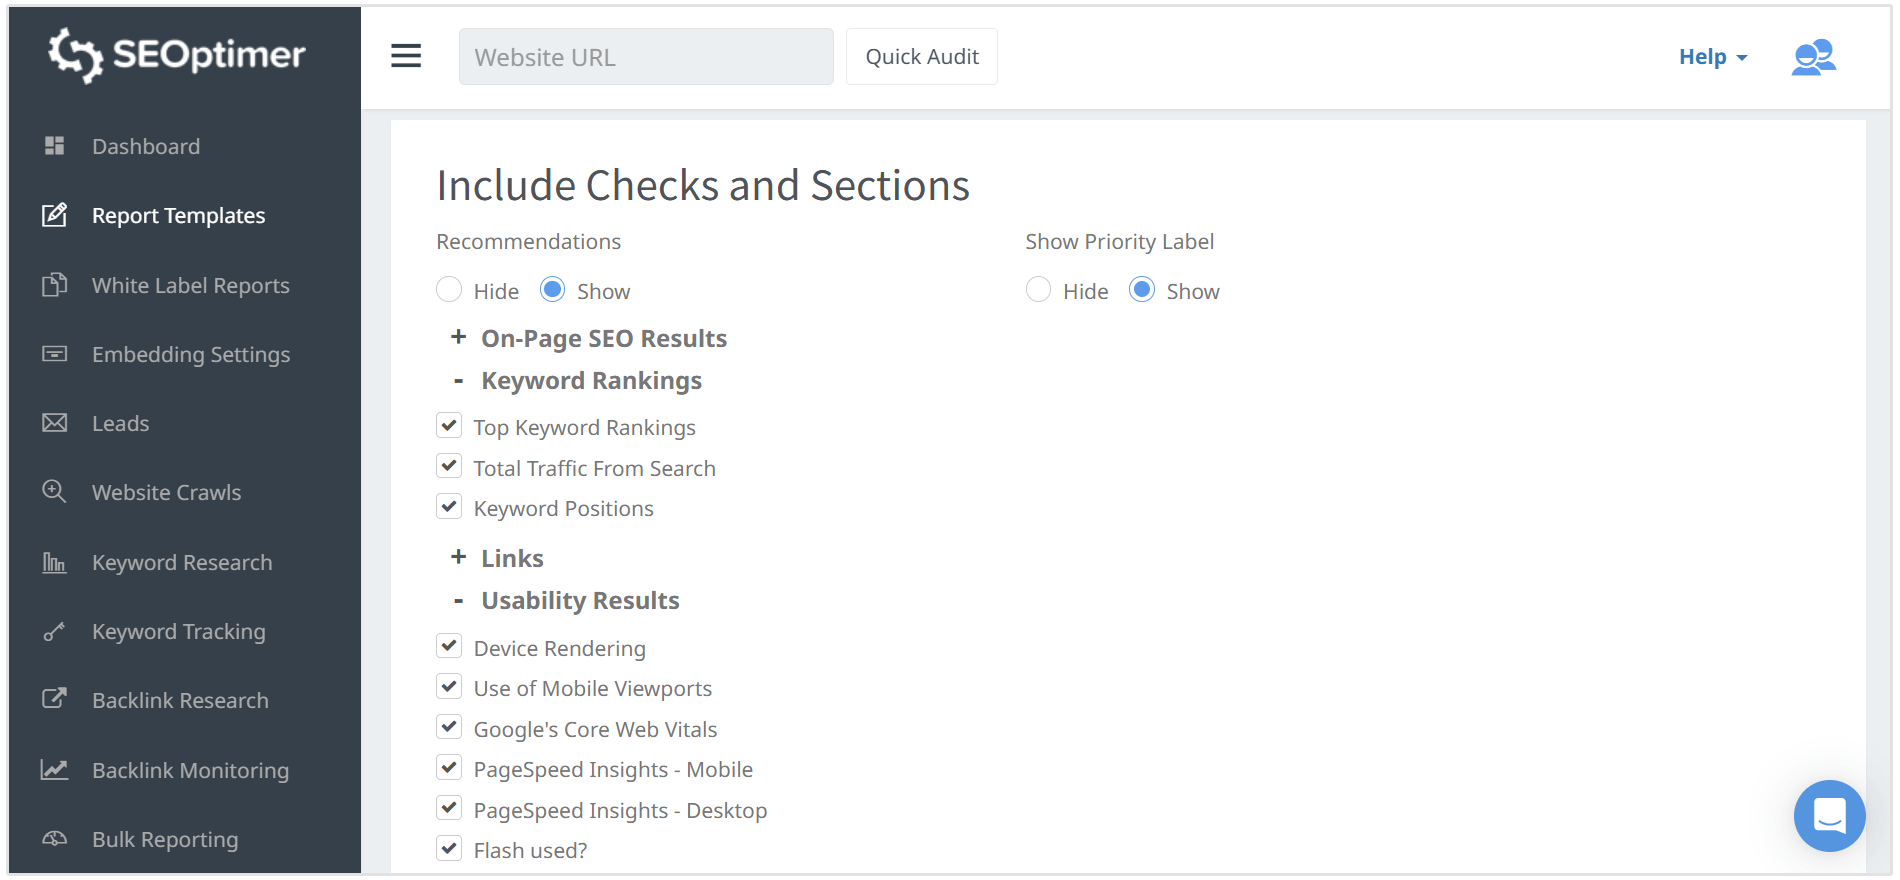Open the chat support bubble

(x=1829, y=816)
